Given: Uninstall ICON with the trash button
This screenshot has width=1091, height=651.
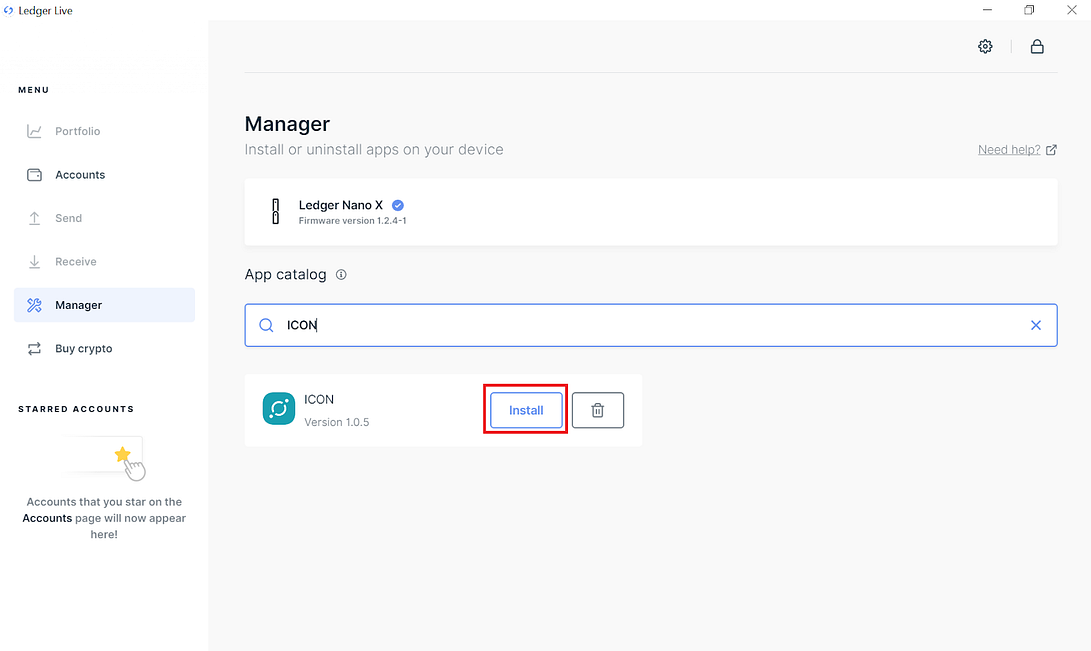Looking at the screenshot, I should coord(598,410).
